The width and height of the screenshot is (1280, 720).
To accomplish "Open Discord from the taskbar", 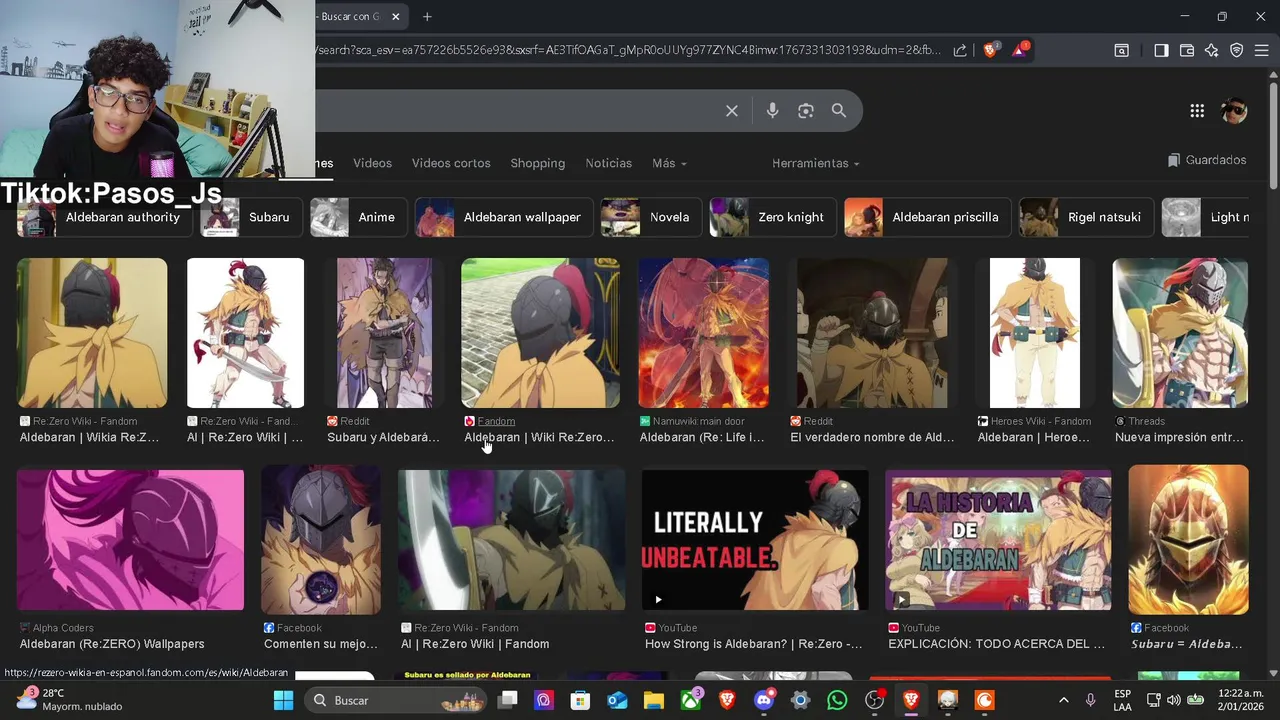I will [764, 700].
